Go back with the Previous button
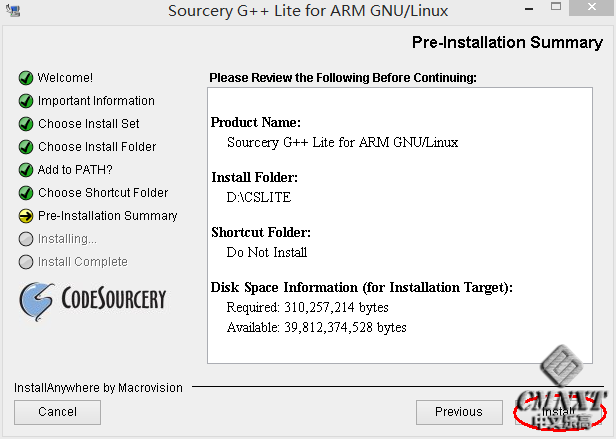The image size is (616, 439). [458, 412]
